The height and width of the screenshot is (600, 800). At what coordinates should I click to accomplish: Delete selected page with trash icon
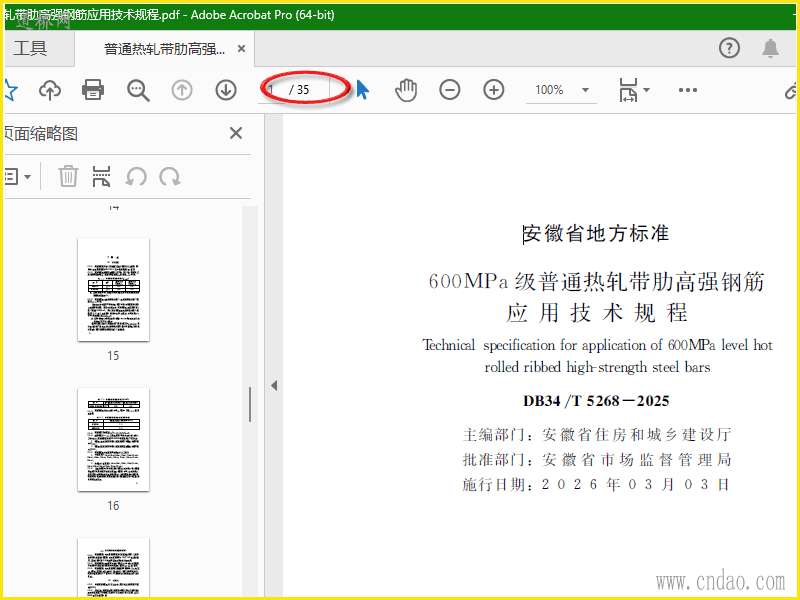[x=68, y=177]
